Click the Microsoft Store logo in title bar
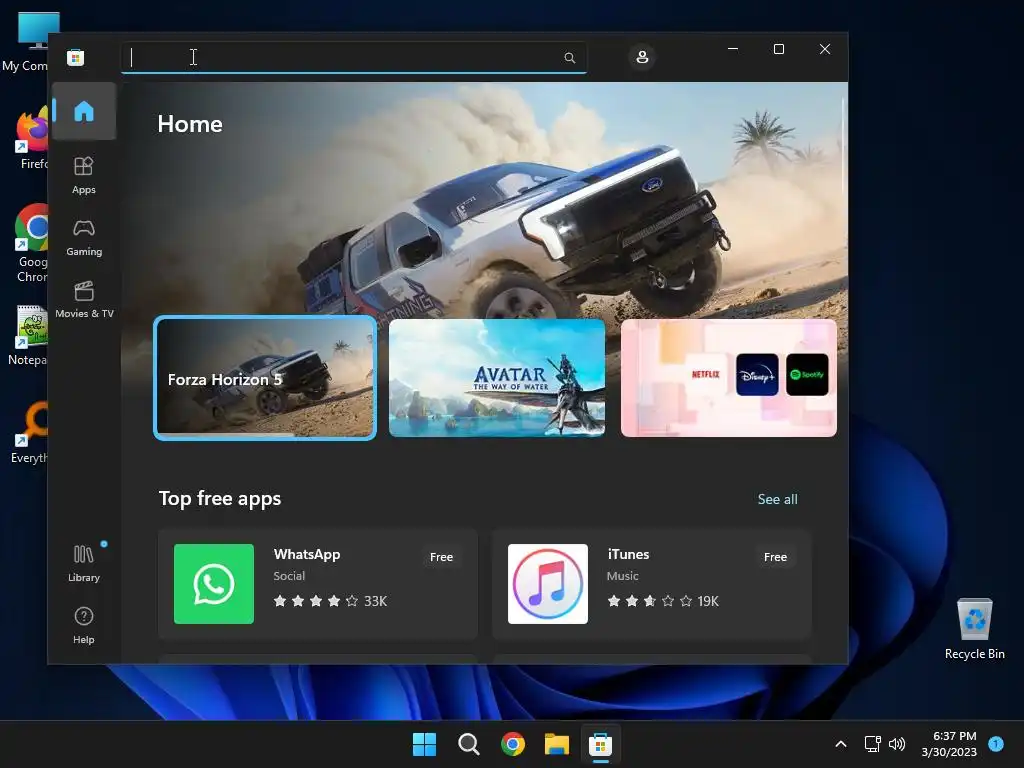The height and width of the screenshot is (768, 1024). [x=76, y=57]
